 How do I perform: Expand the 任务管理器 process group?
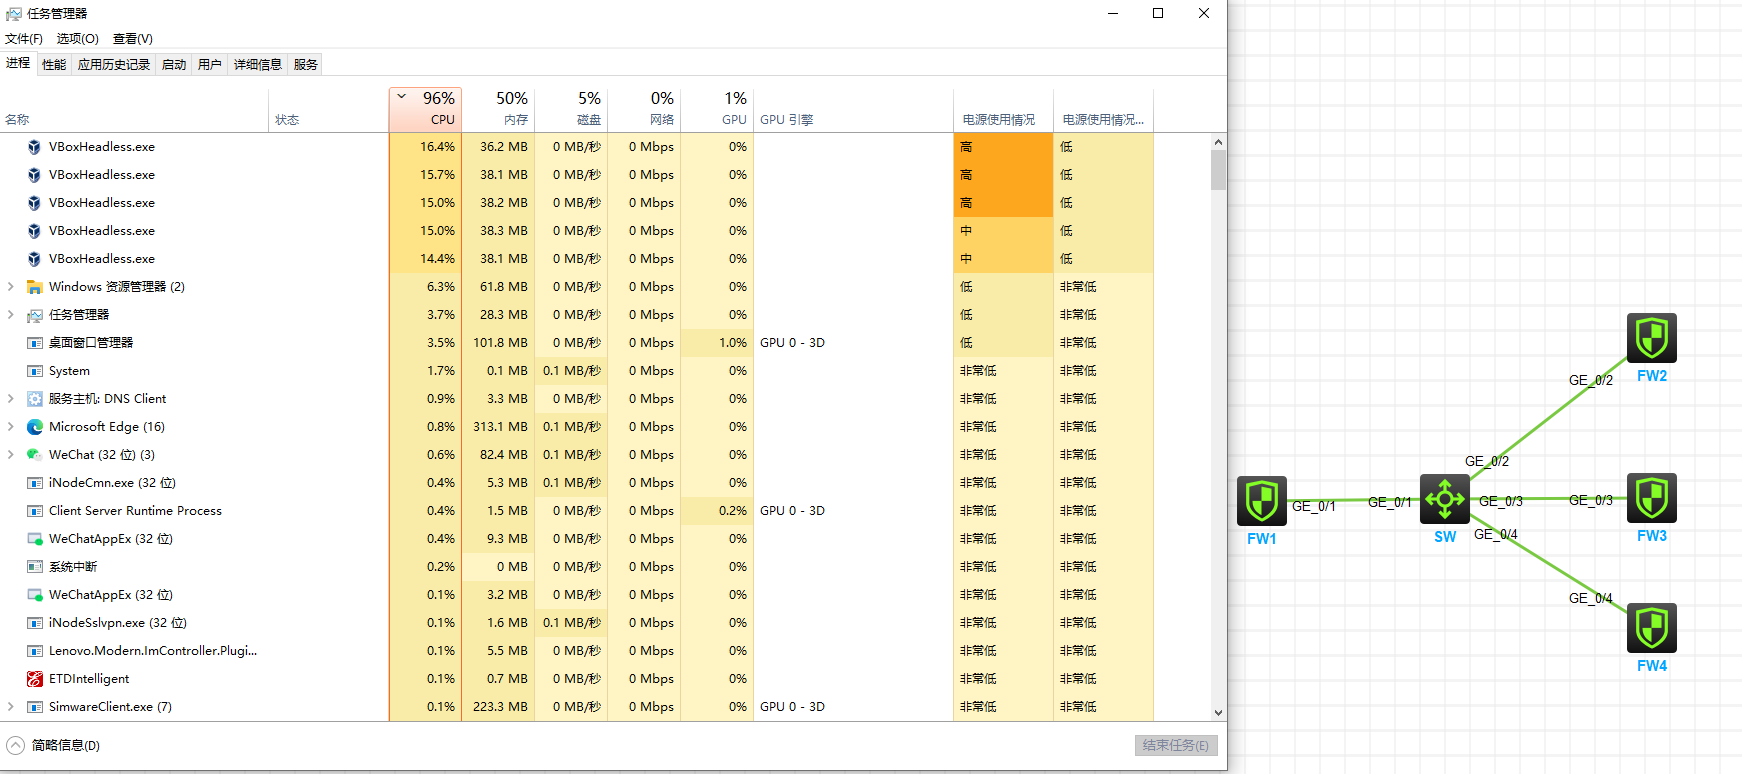[x=11, y=315]
